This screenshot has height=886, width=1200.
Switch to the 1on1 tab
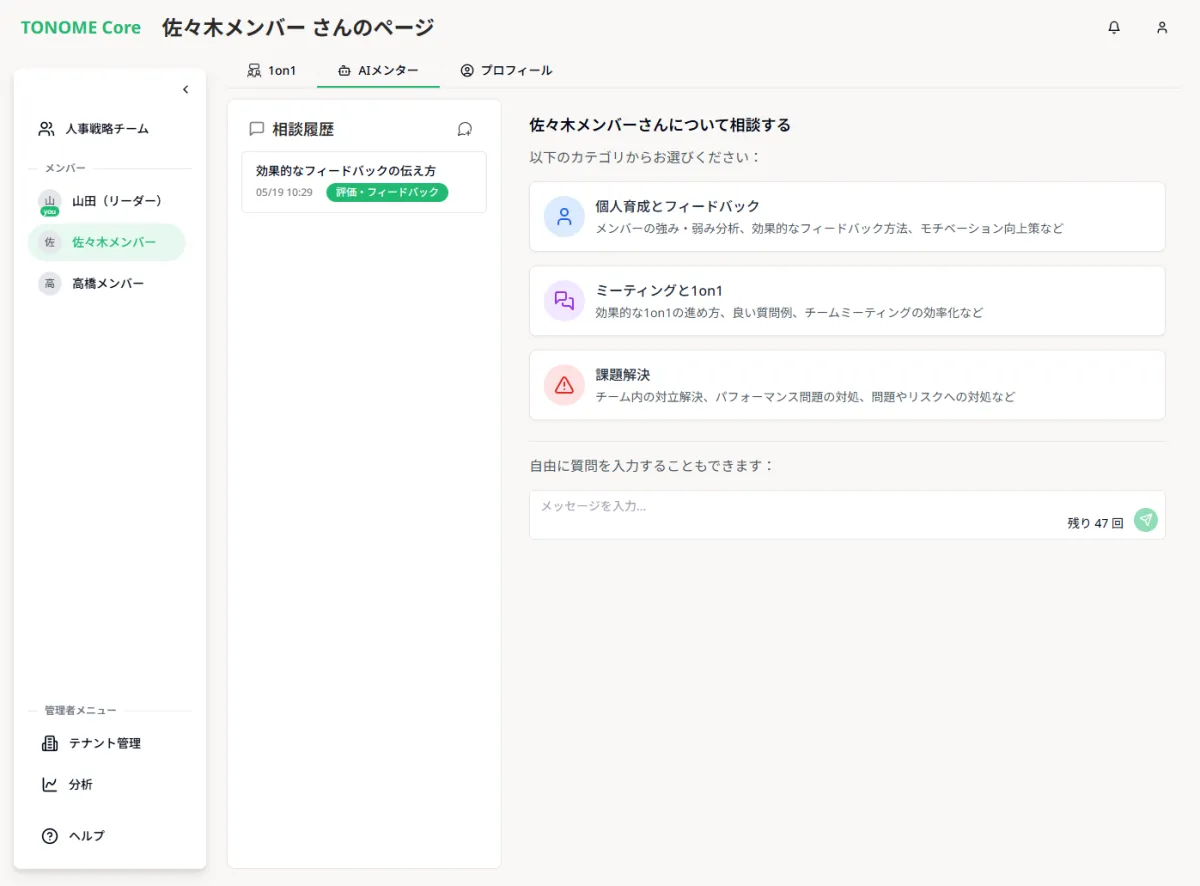272,71
